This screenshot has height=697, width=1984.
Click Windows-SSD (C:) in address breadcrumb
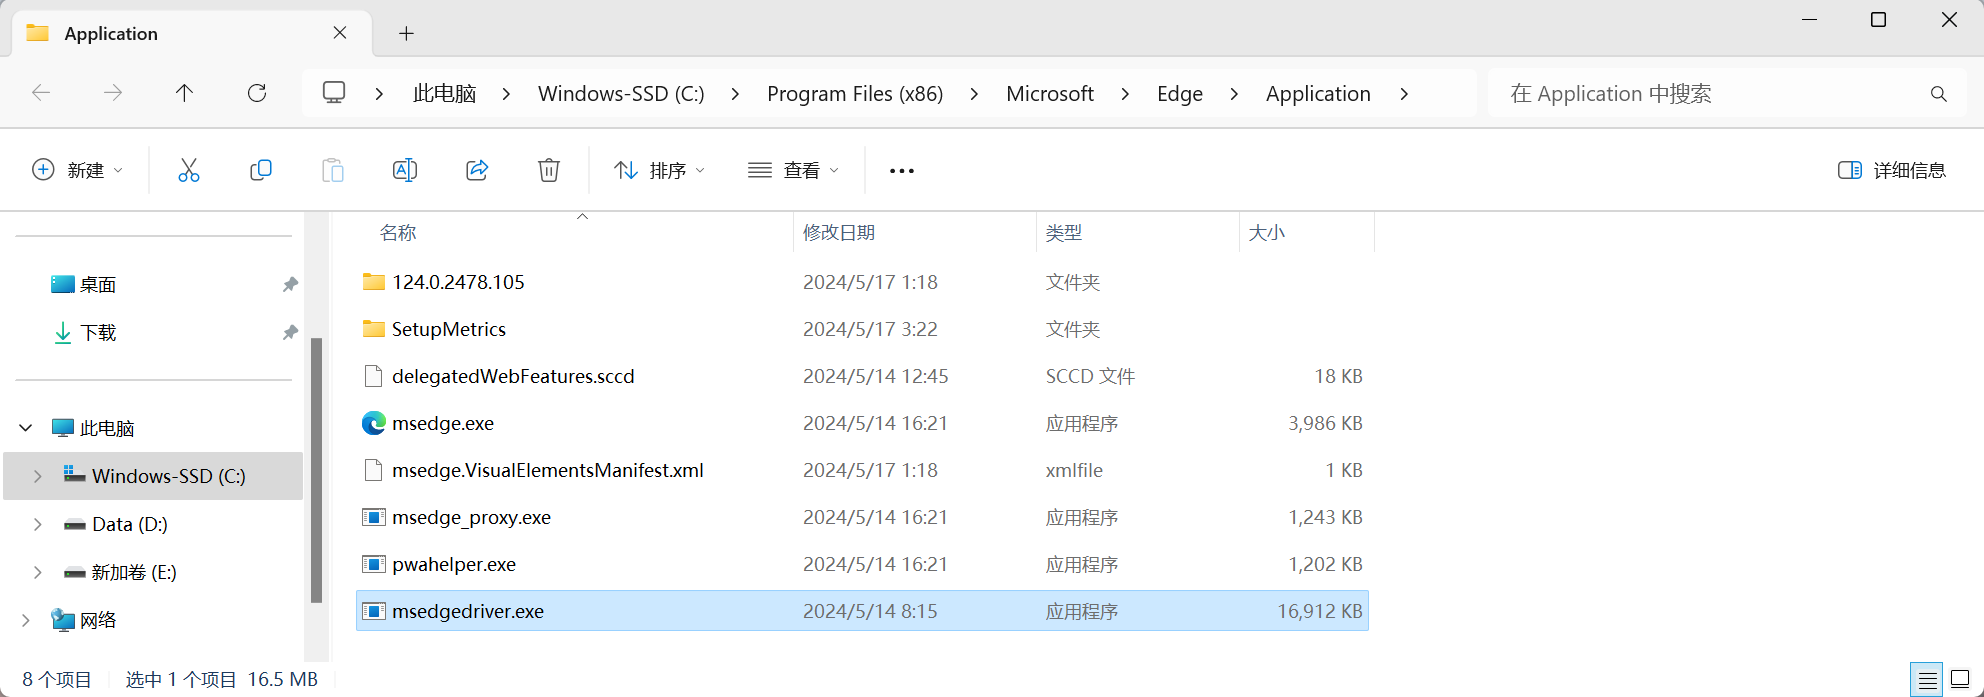621,94
